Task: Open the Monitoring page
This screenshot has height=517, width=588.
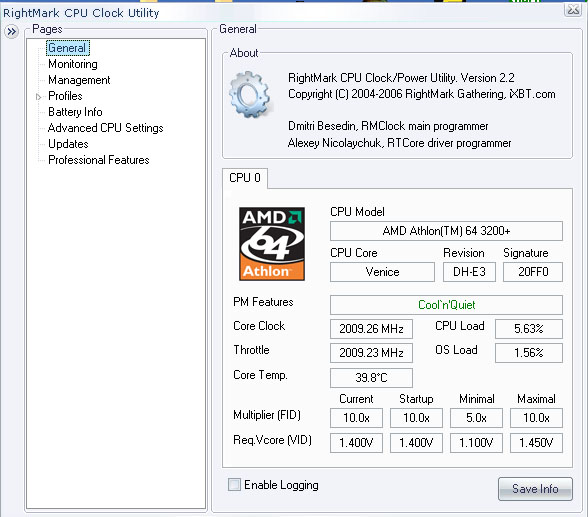Action: (x=73, y=64)
